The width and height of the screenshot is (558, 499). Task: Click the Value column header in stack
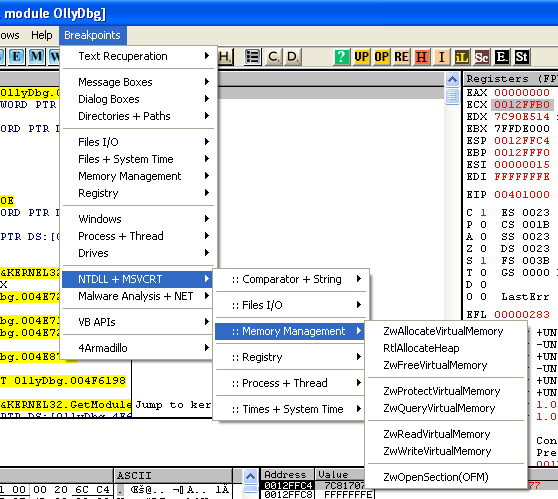(x=340, y=475)
